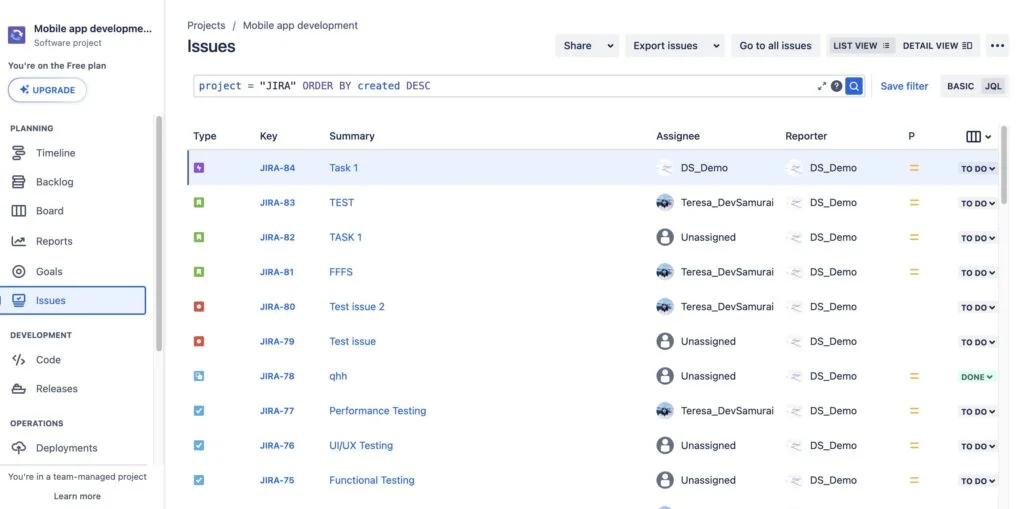This screenshot has height=509, width=1020.
Task: Click the bug type icon for JIRA-80
Action: coord(199,307)
